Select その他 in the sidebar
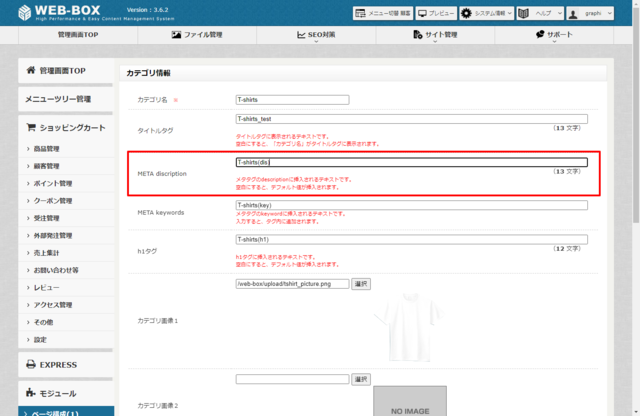Screen dimensions: 640x416 pyautogui.click(x=66, y=322)
